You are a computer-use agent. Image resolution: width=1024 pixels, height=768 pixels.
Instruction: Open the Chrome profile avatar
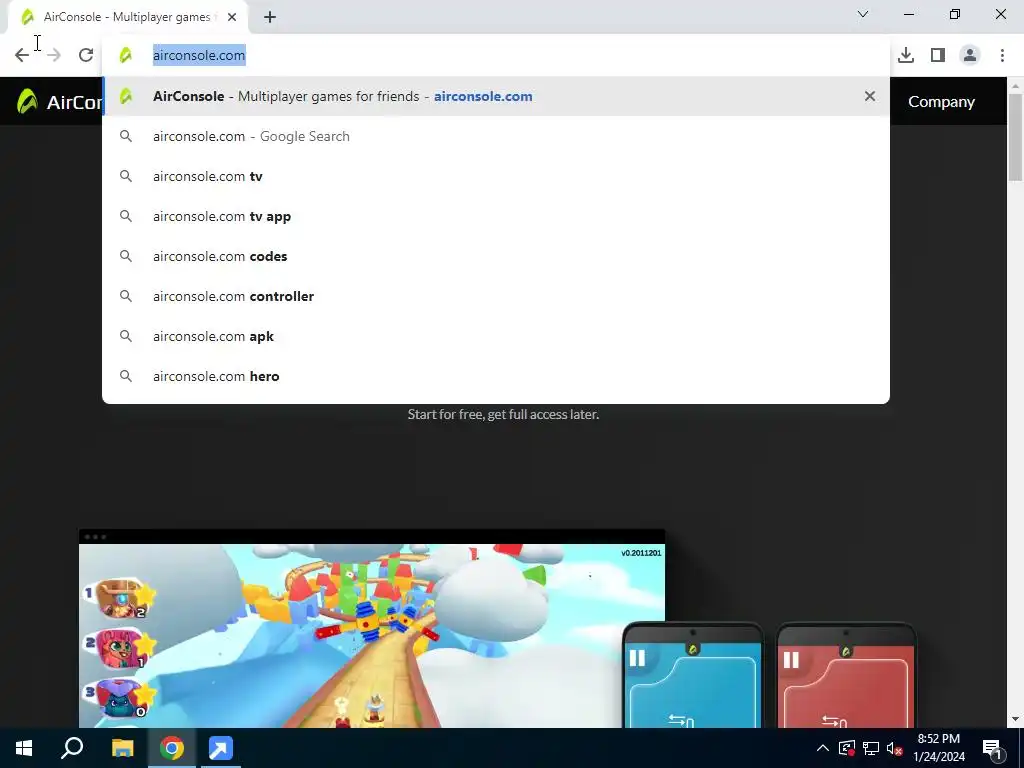(x=970, y=56)
